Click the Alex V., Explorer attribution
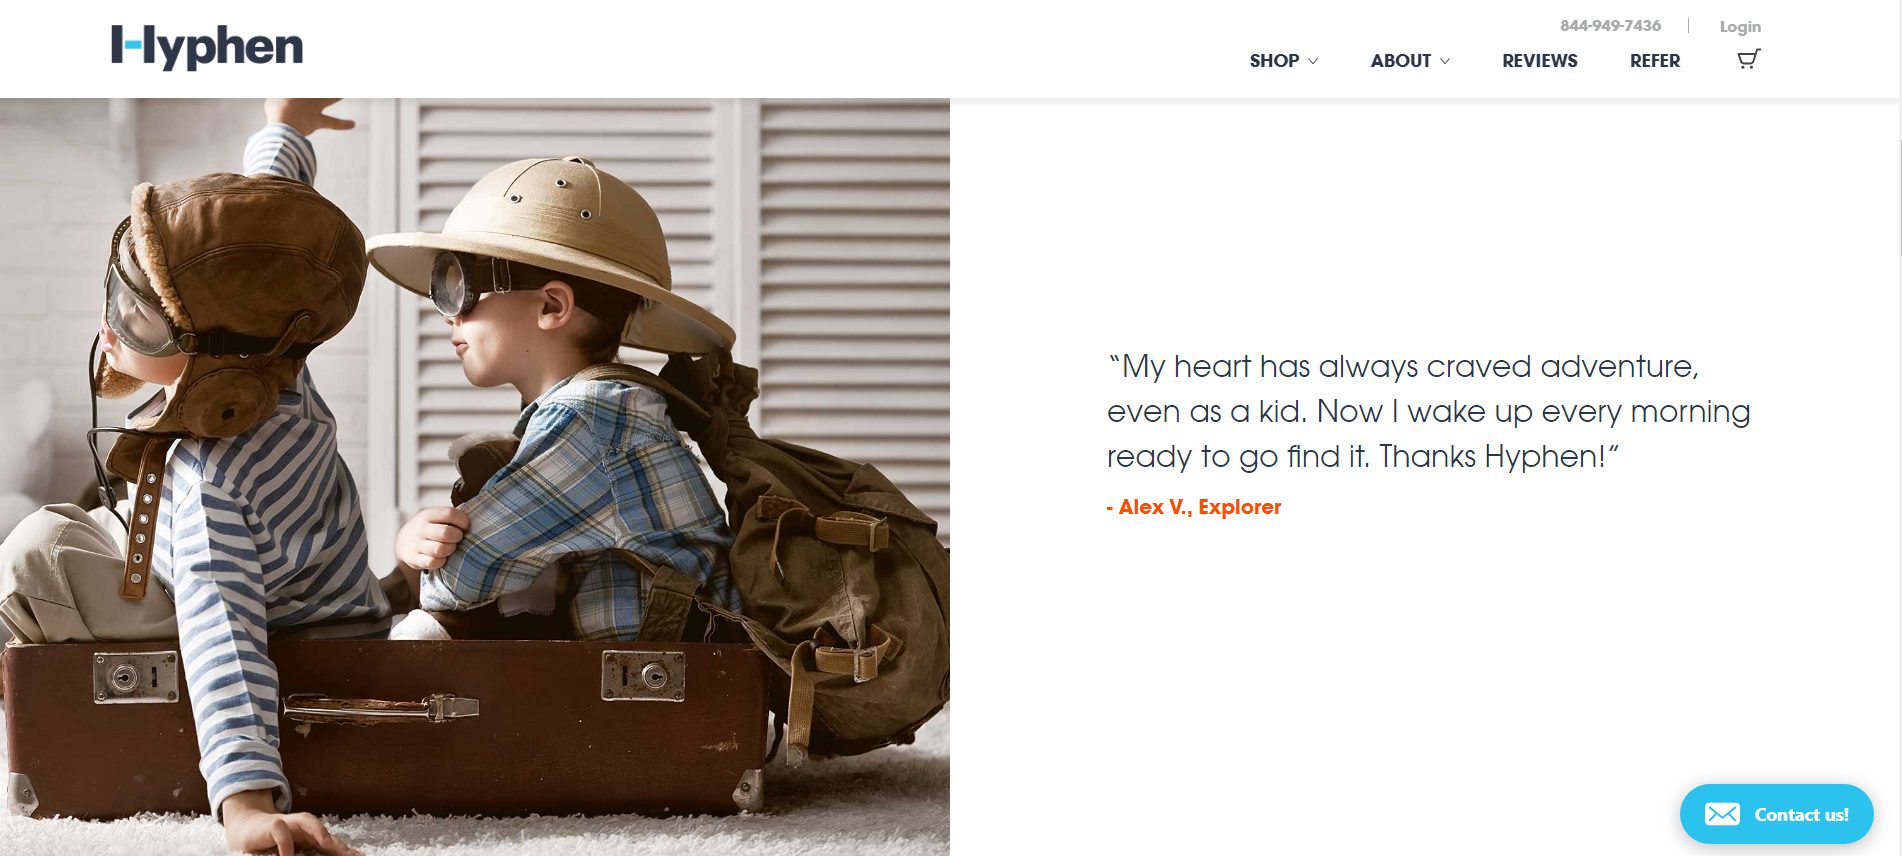Screen dimensions: 1902x856 pos(1194,507)
